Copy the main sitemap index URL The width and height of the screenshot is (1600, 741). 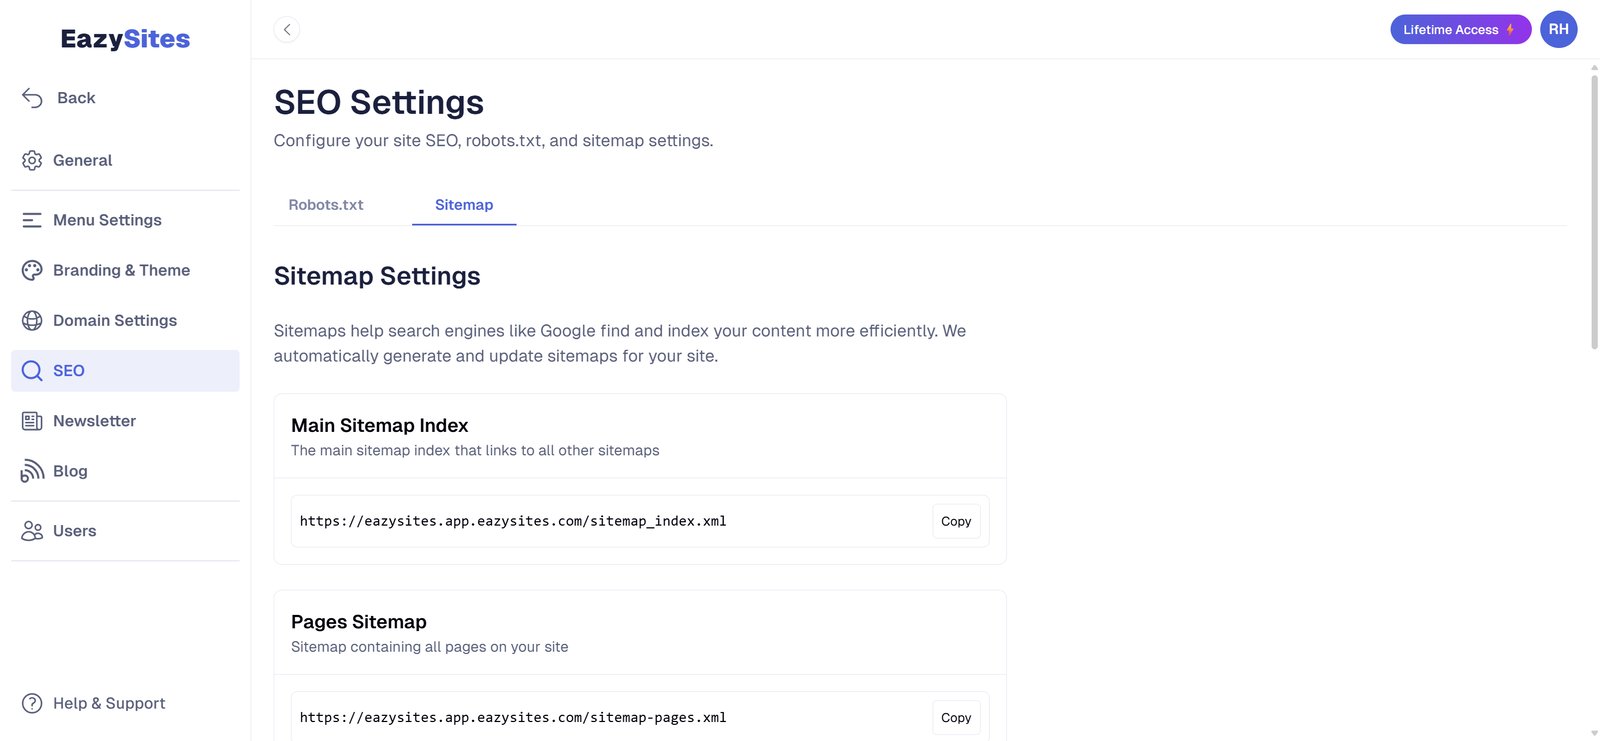click(956, 521)
